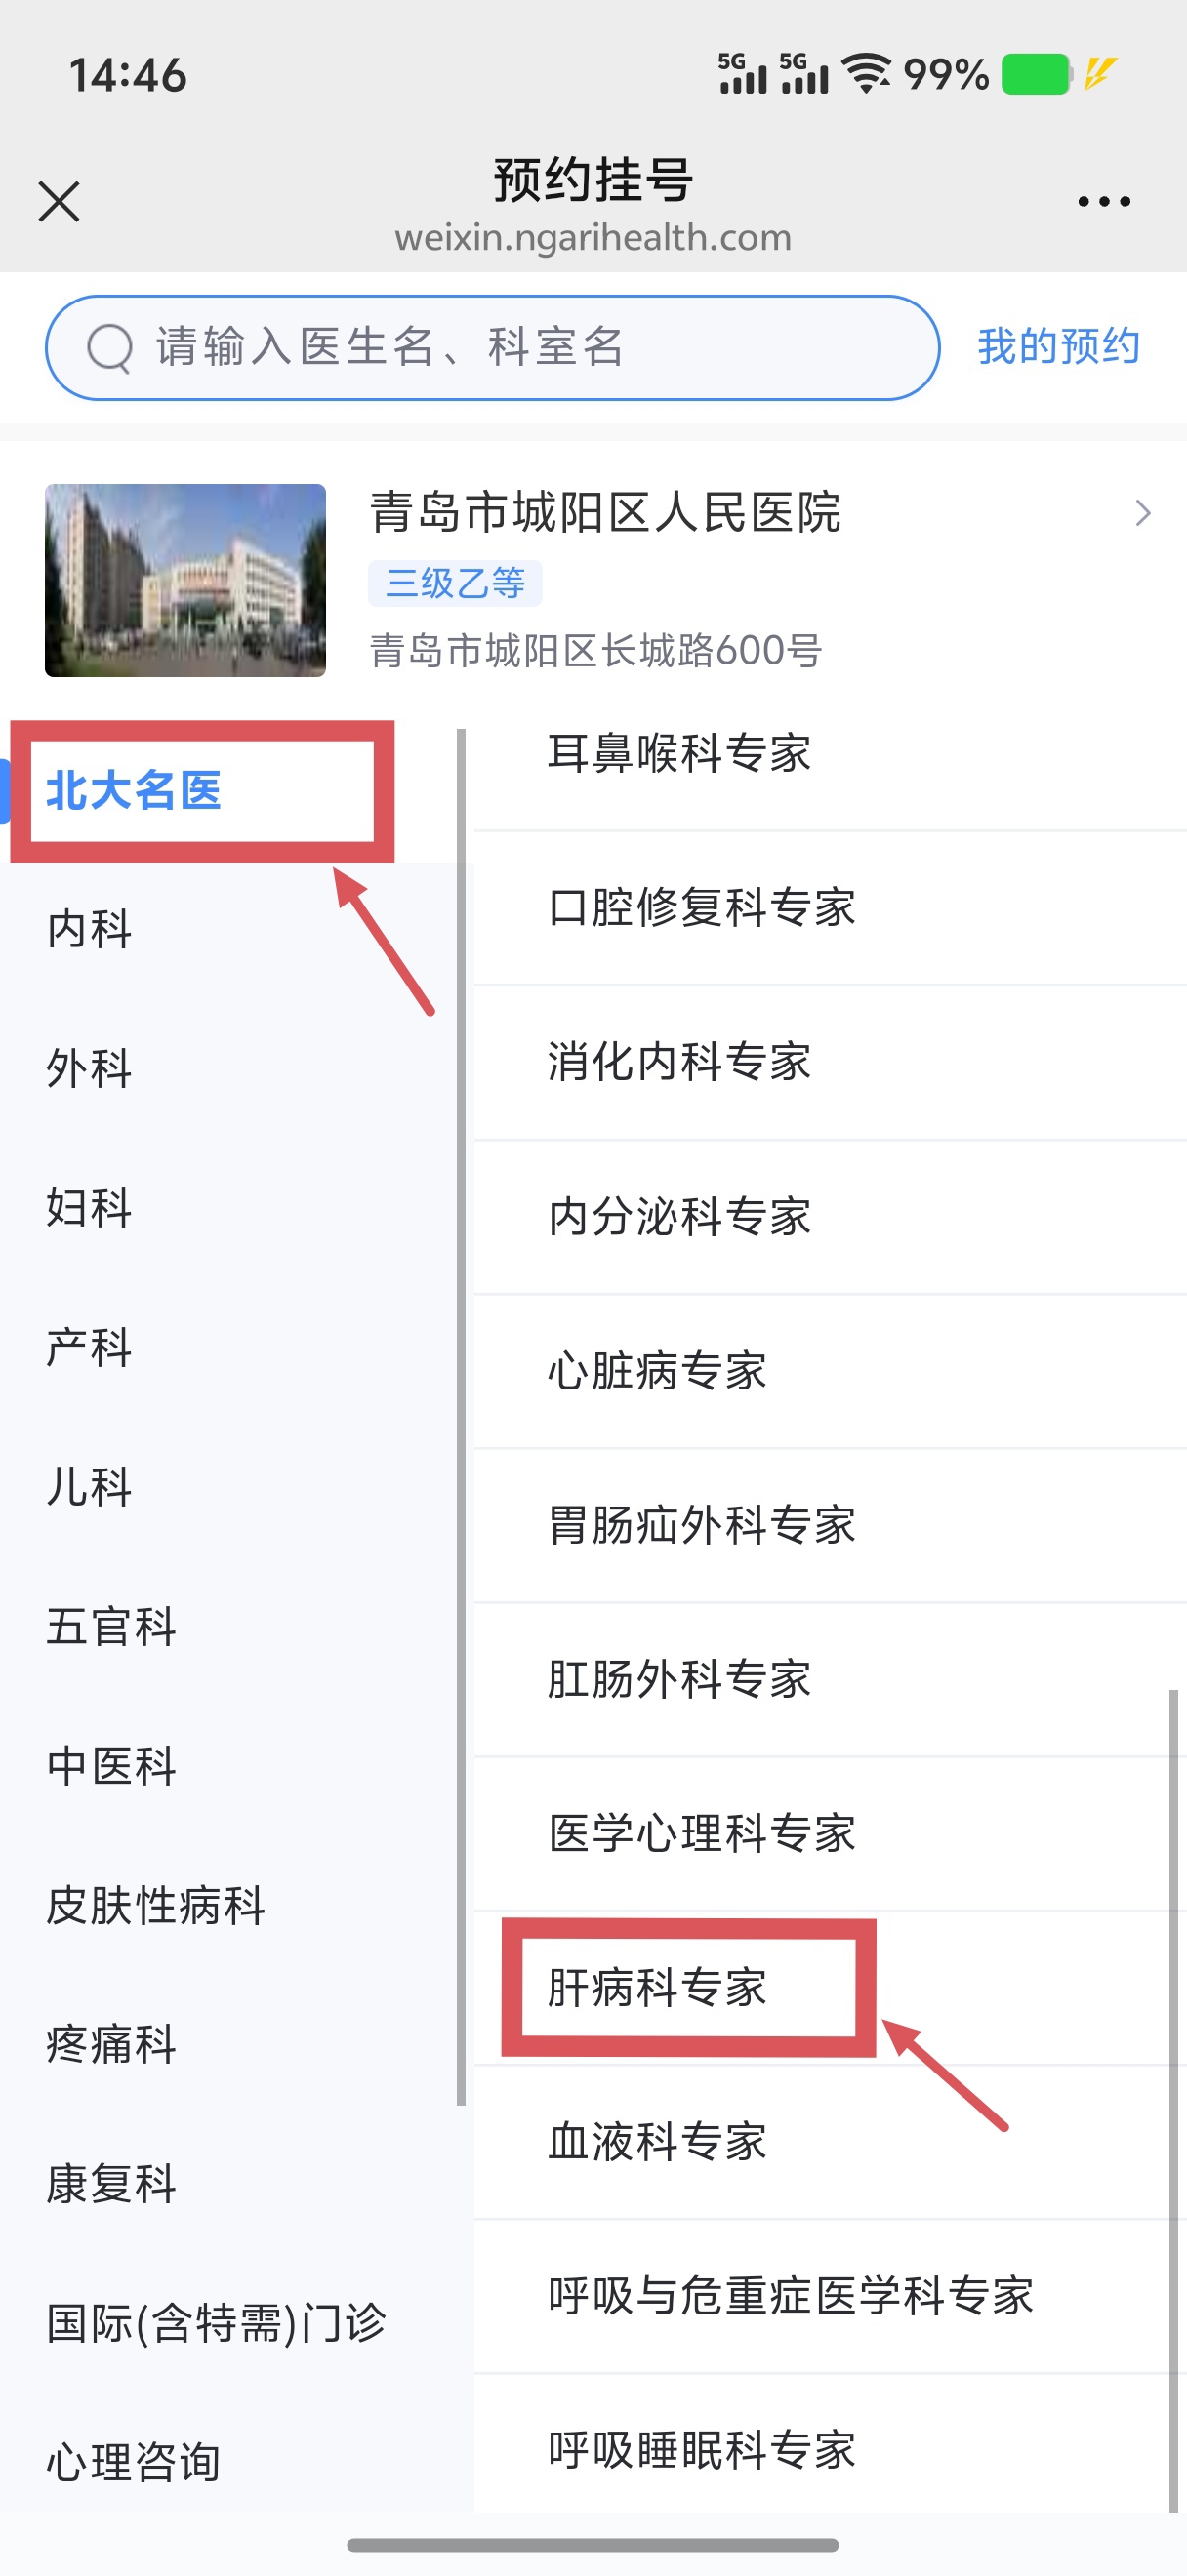Expand hospital details chevron arrow
The width and height of the screenshot is (1187, 2576).
1143,513
